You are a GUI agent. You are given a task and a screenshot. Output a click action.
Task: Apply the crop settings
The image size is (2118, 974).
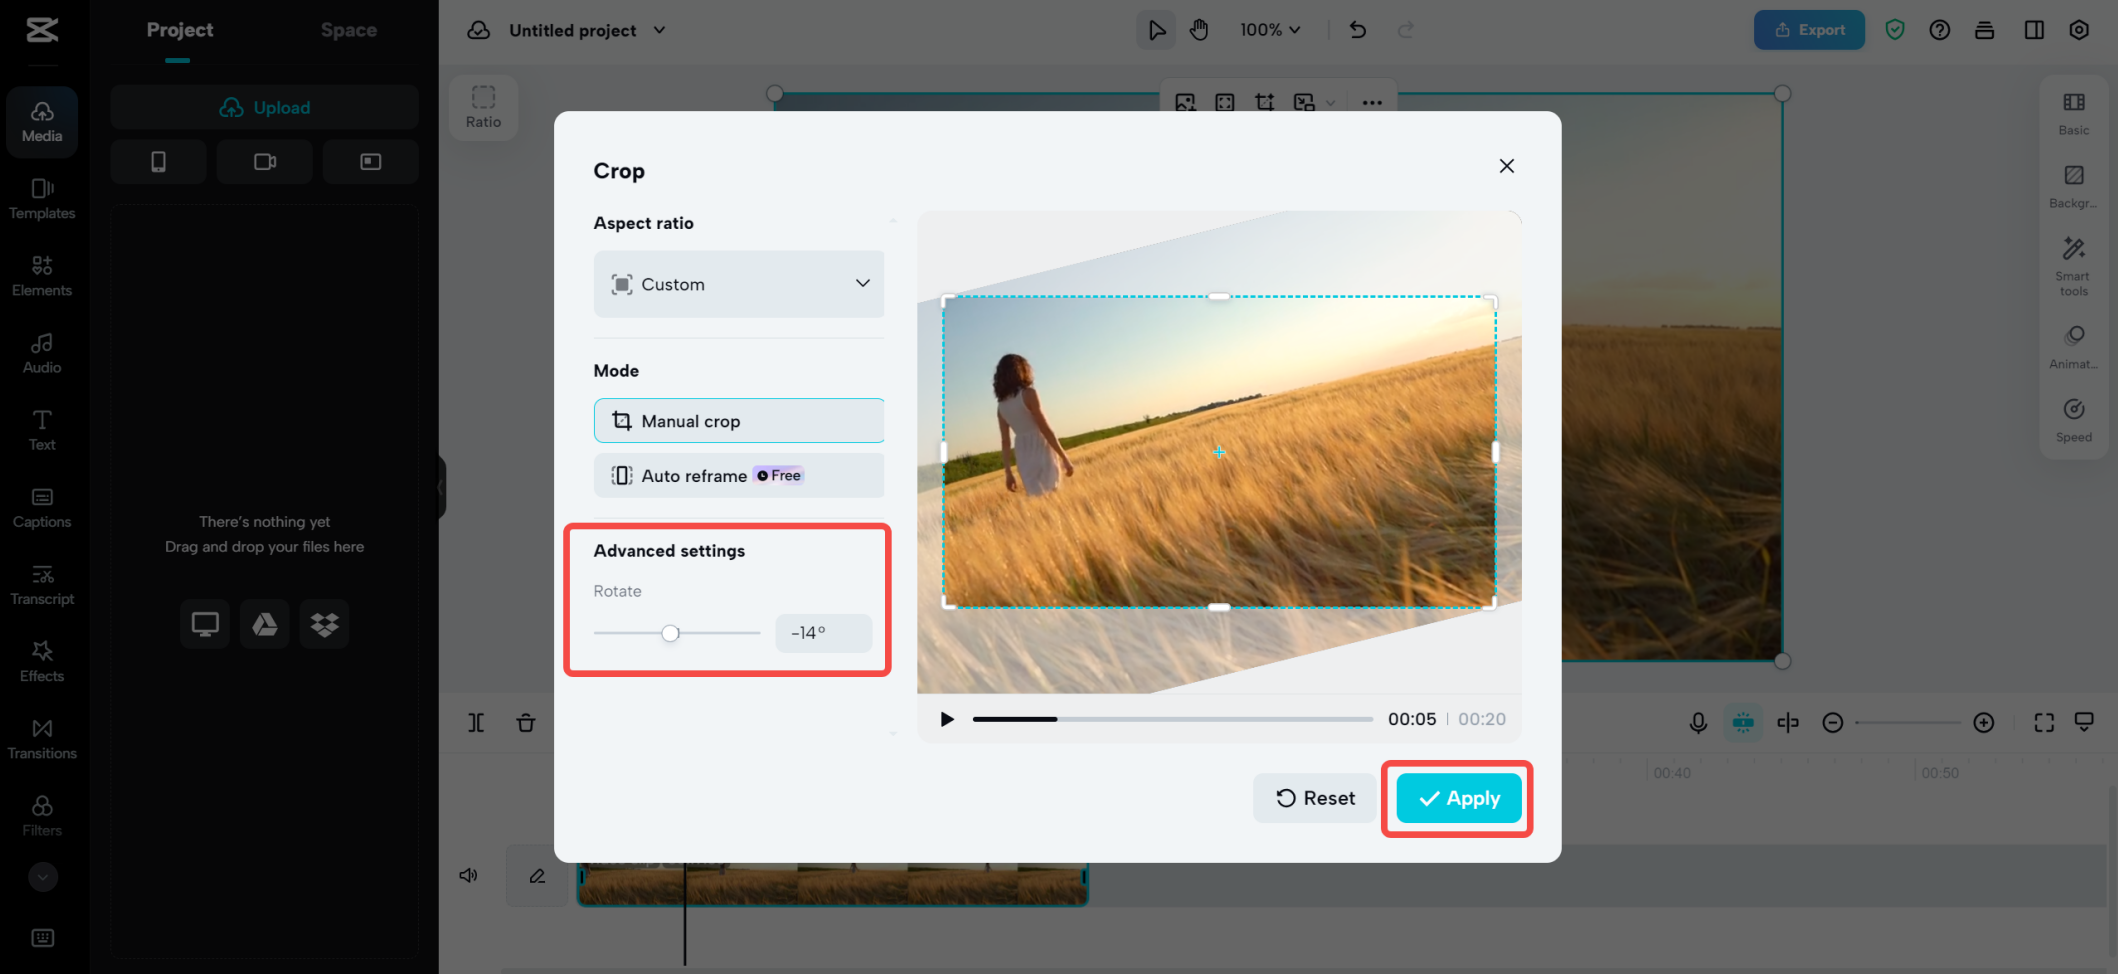1457,798
